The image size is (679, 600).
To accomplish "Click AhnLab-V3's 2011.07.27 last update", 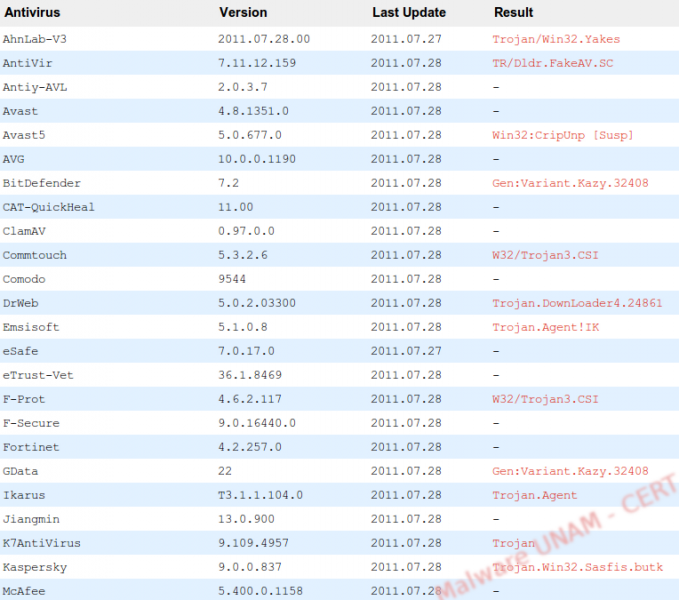I will tap(406, 39).
